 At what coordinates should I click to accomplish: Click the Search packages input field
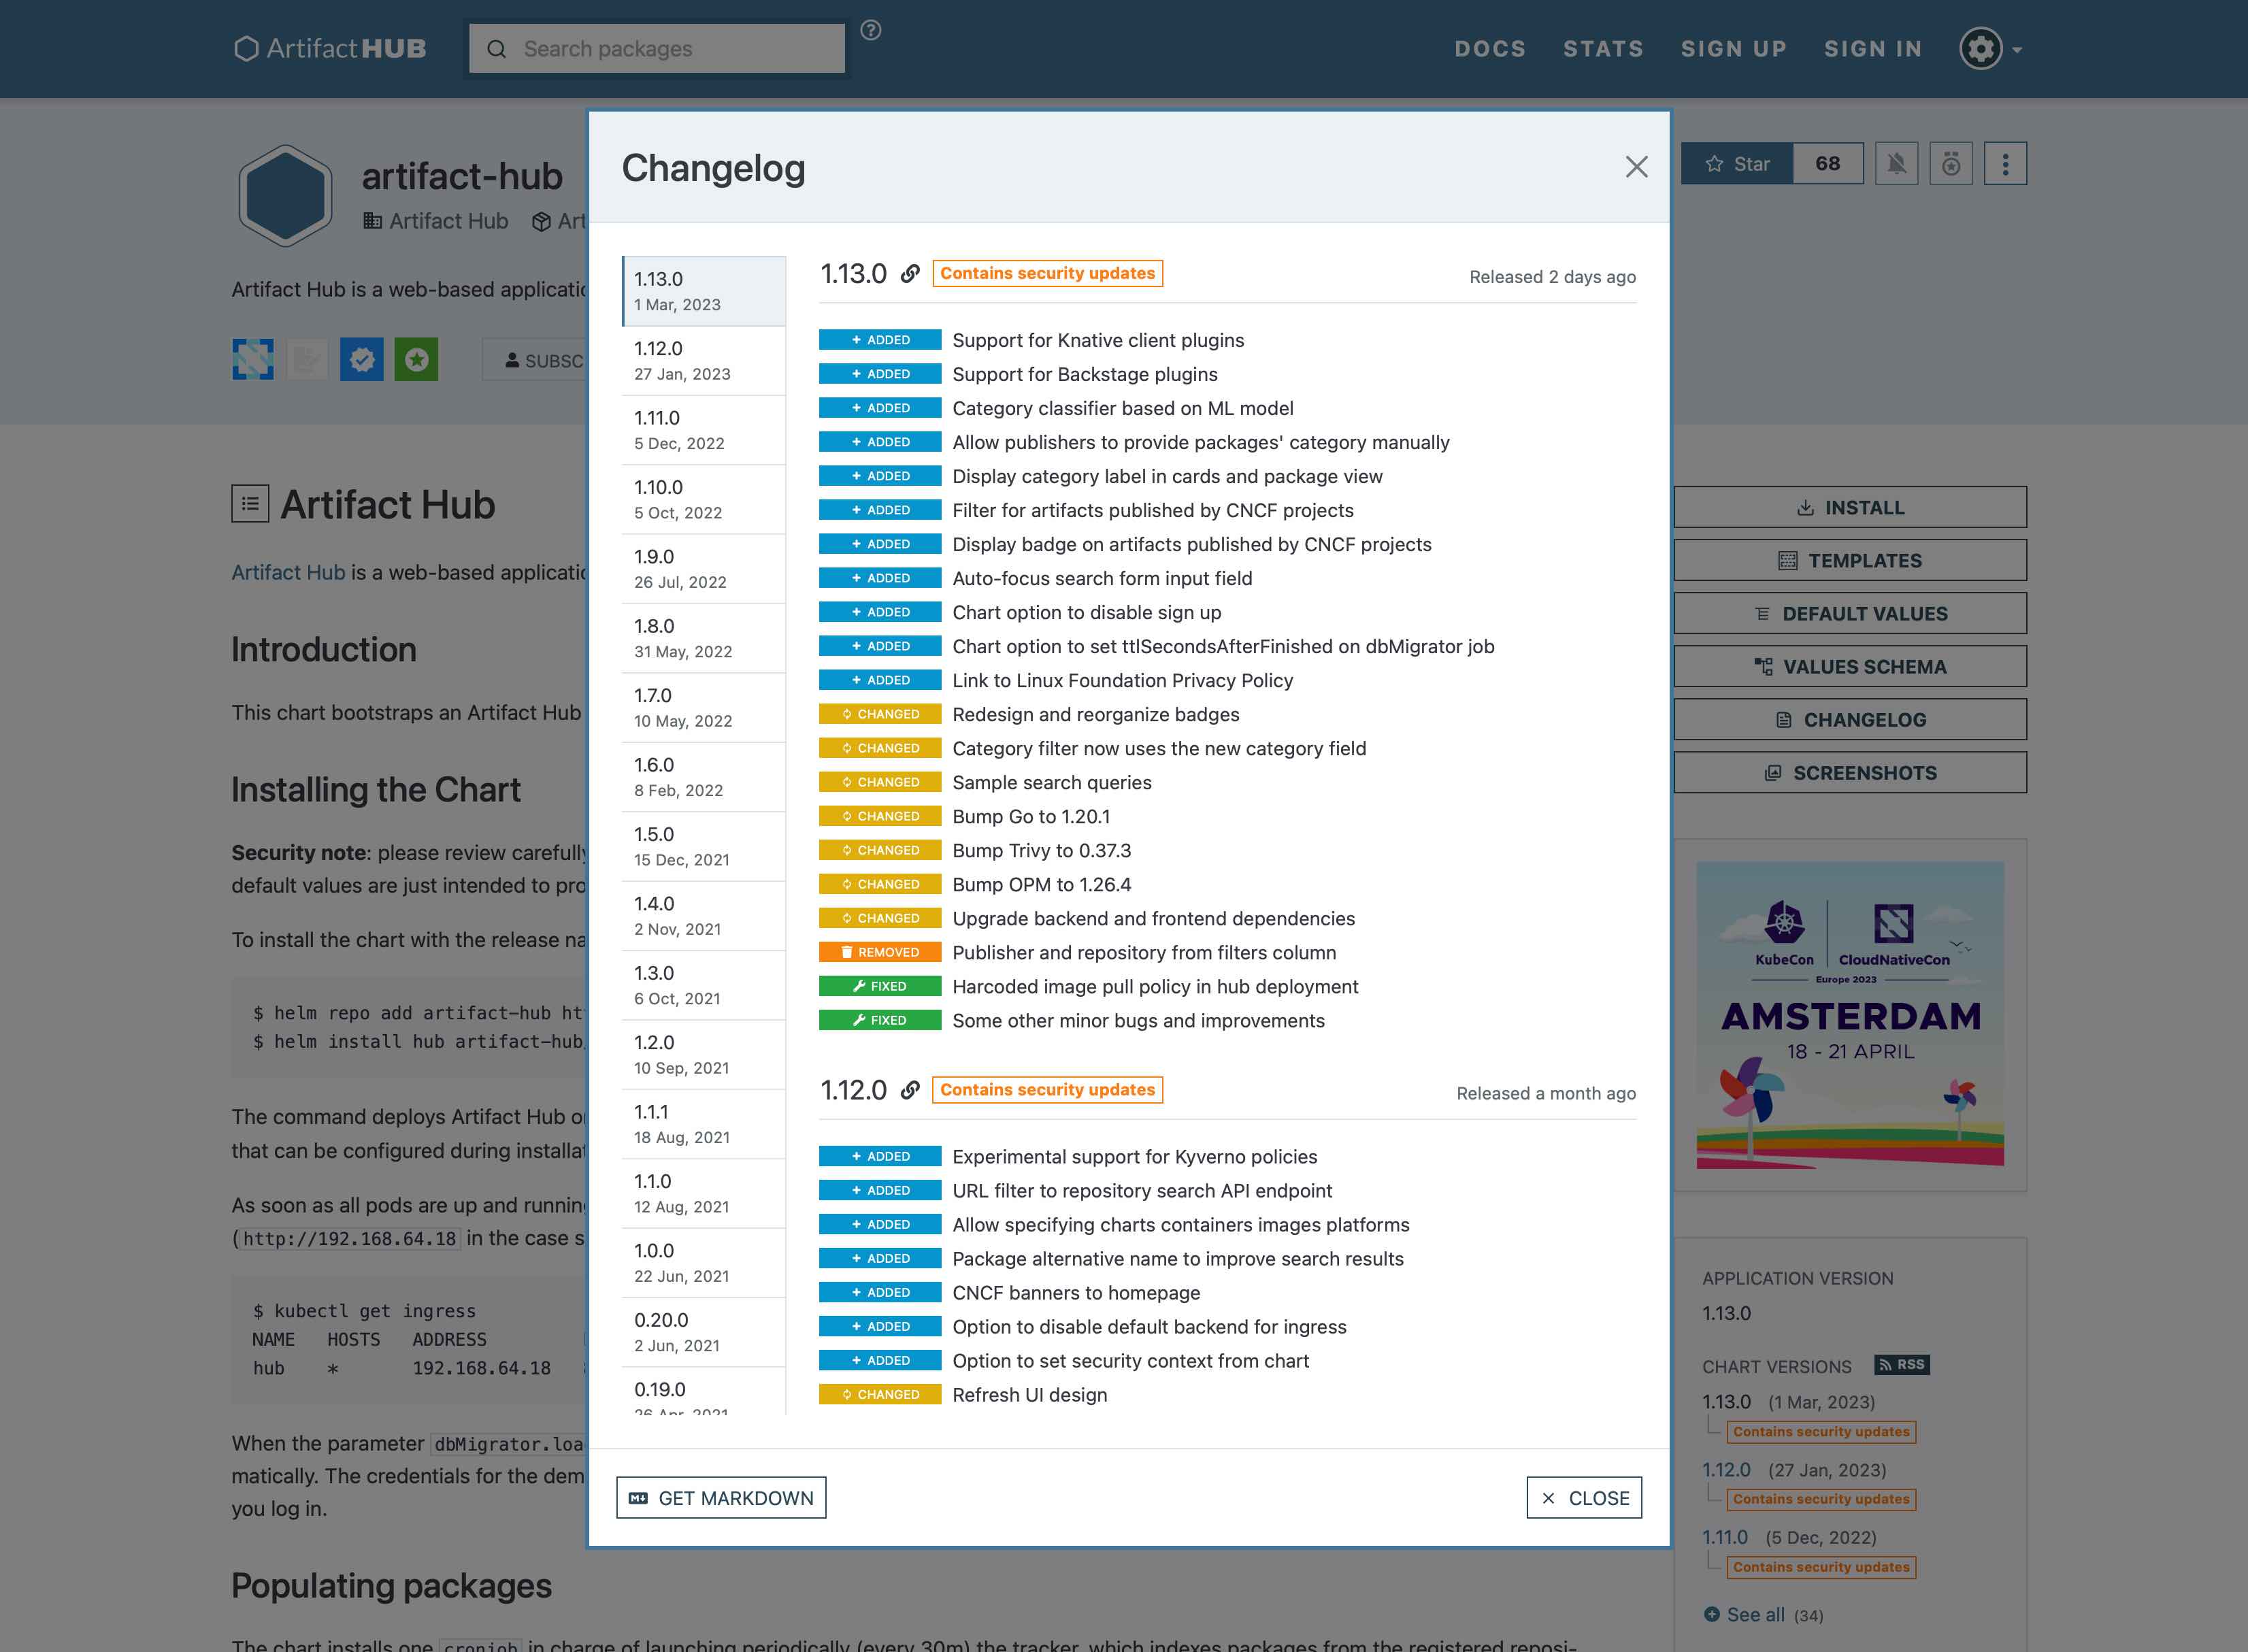click(670, 49)
